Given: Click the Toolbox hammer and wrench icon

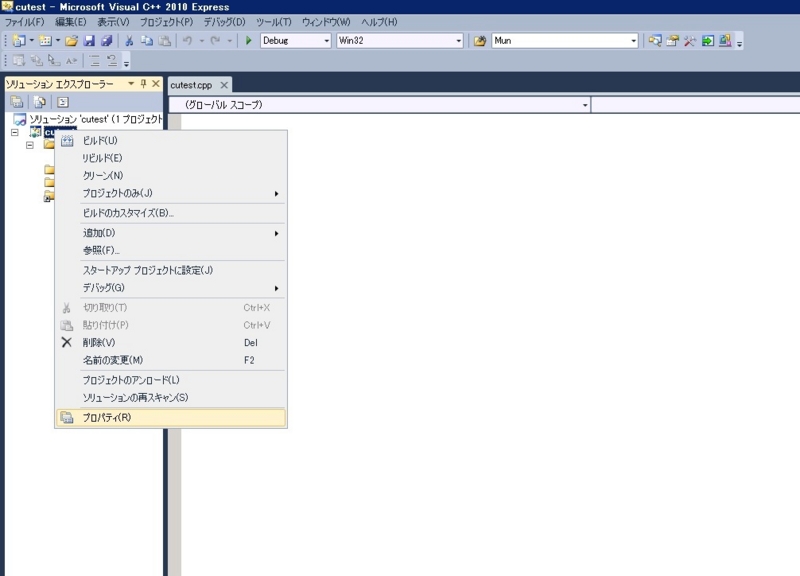Looking at the screenshot, I should pyautogui.click(x=690, y=41).
